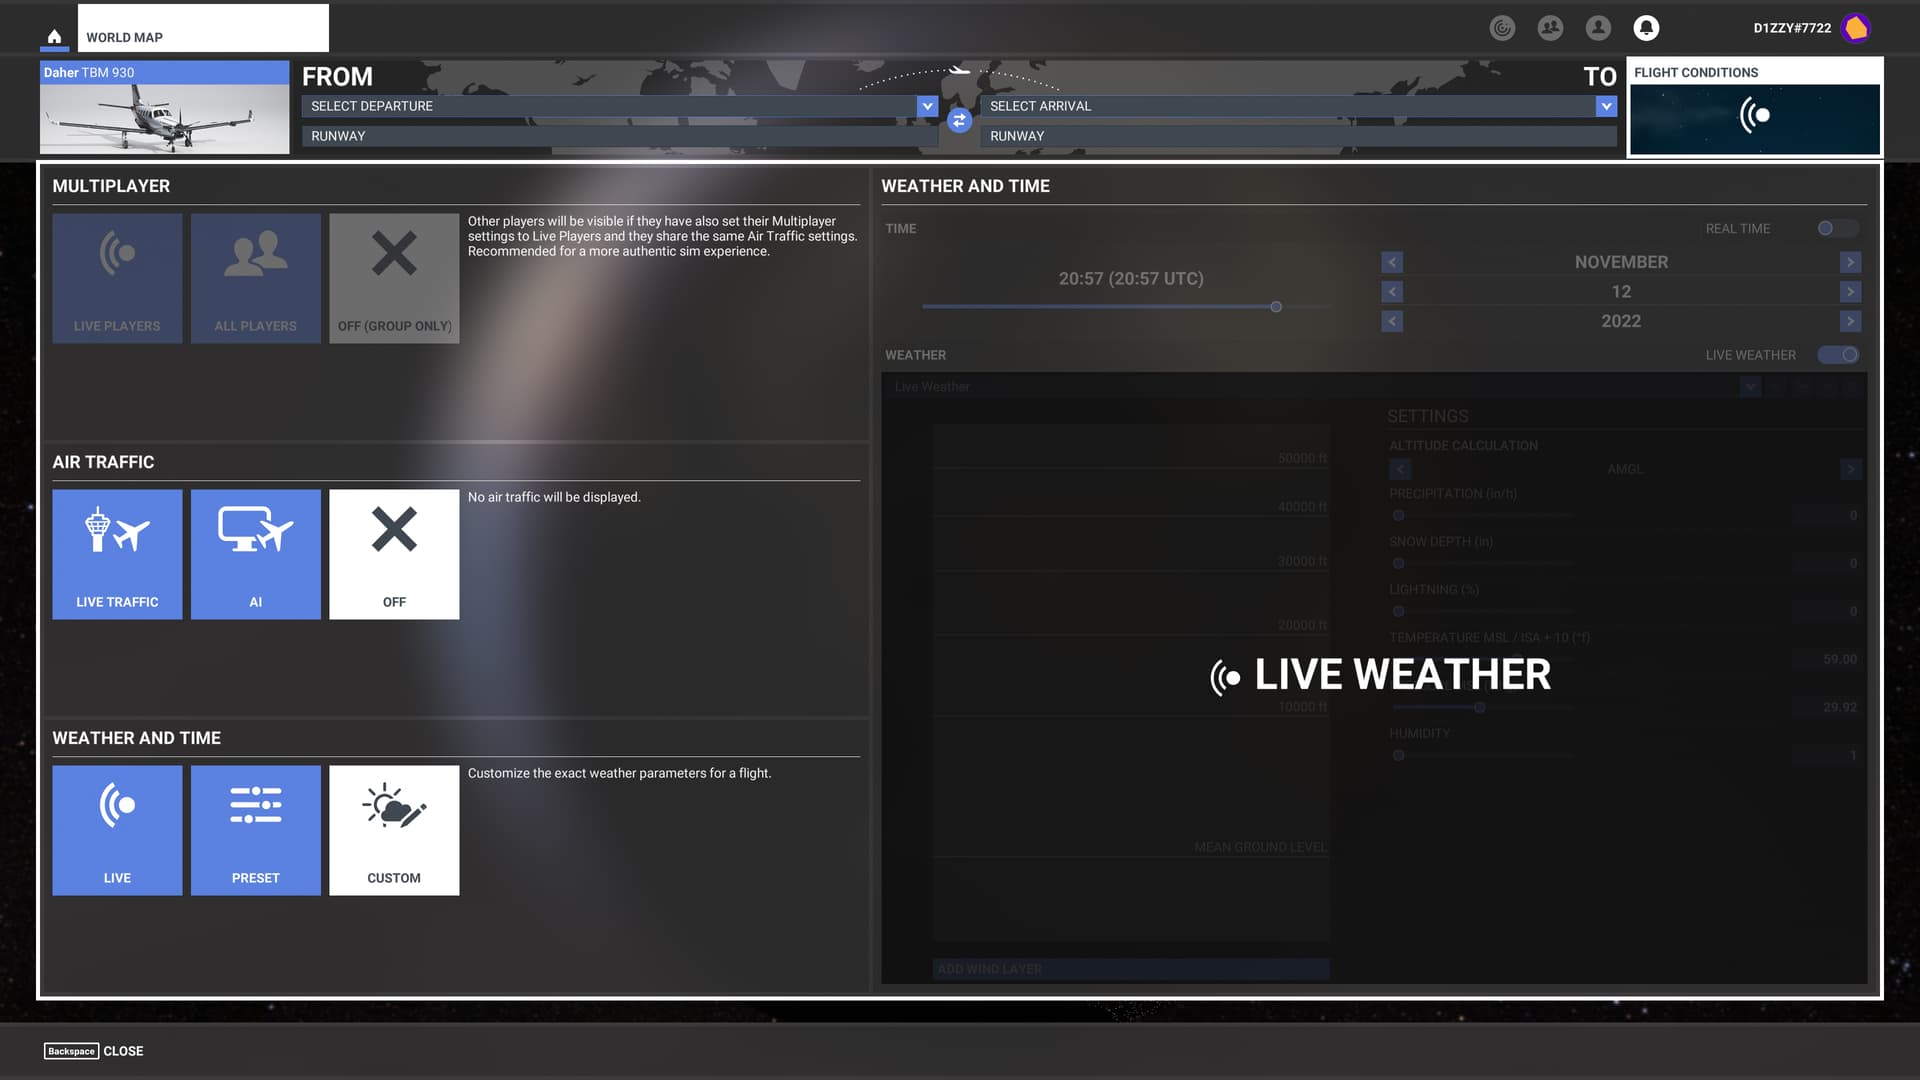Turn air traffic OFF with the X tile
This screenshot has width=1920, height=1080.
click(x=394, y=554)
